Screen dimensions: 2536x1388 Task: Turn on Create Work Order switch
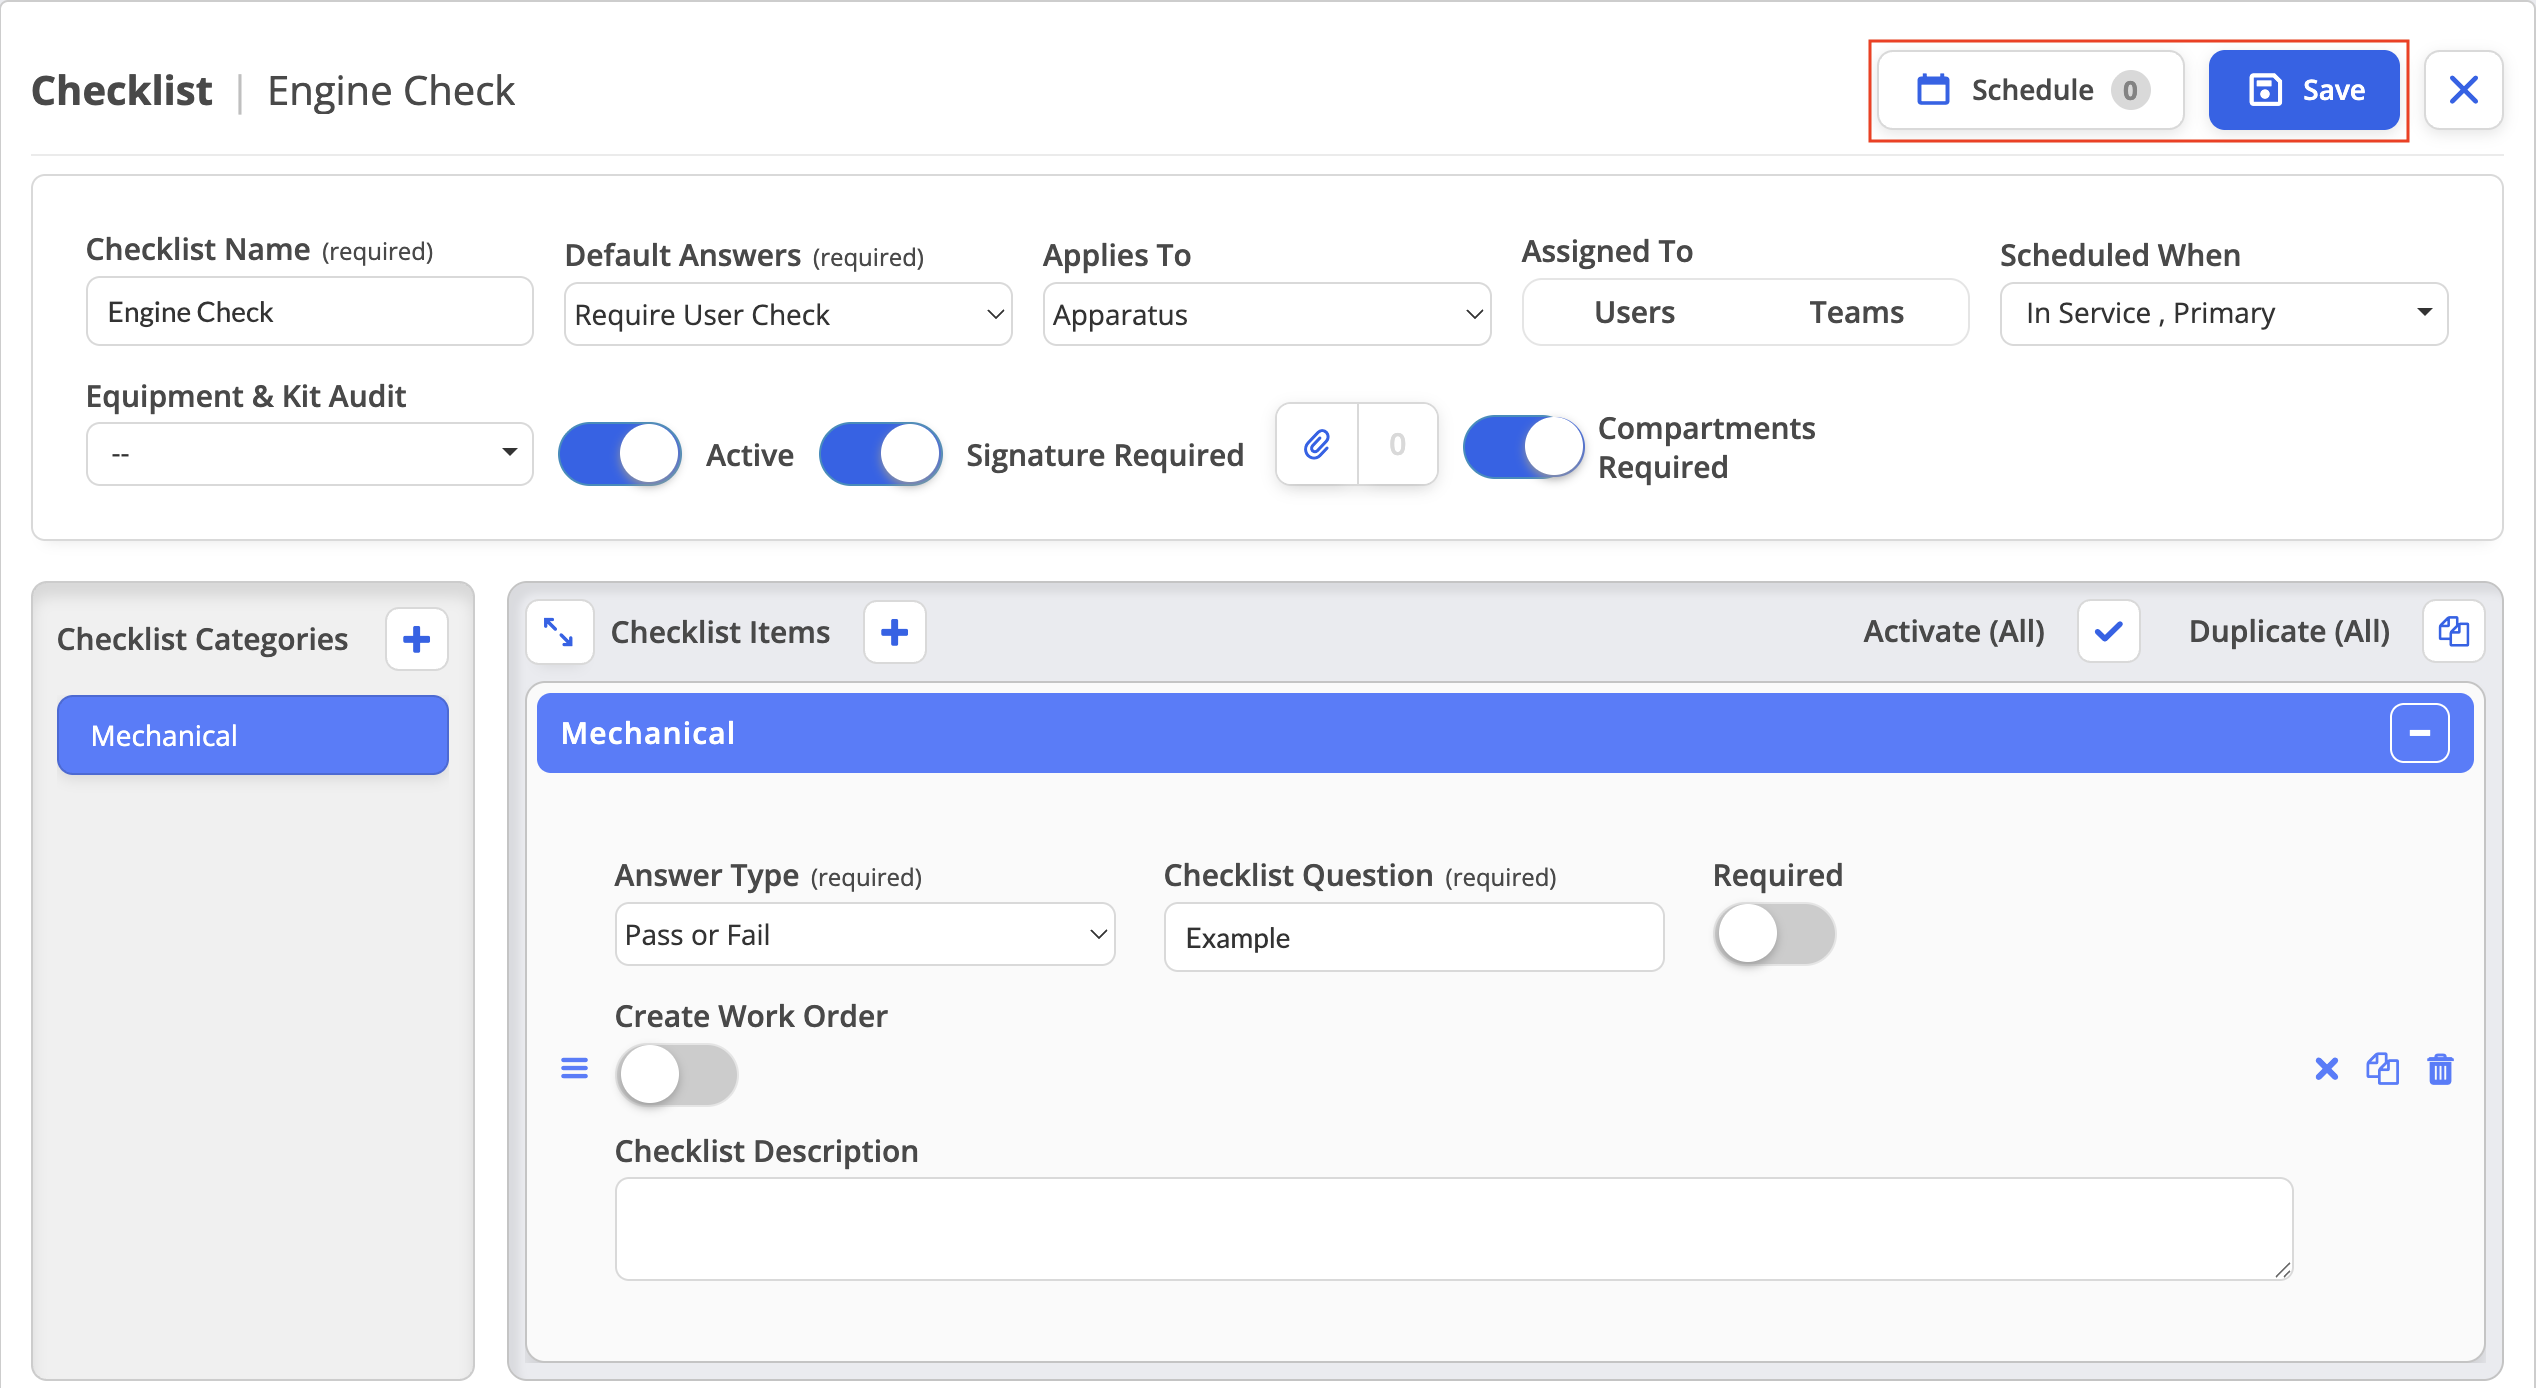point(677,1075)
